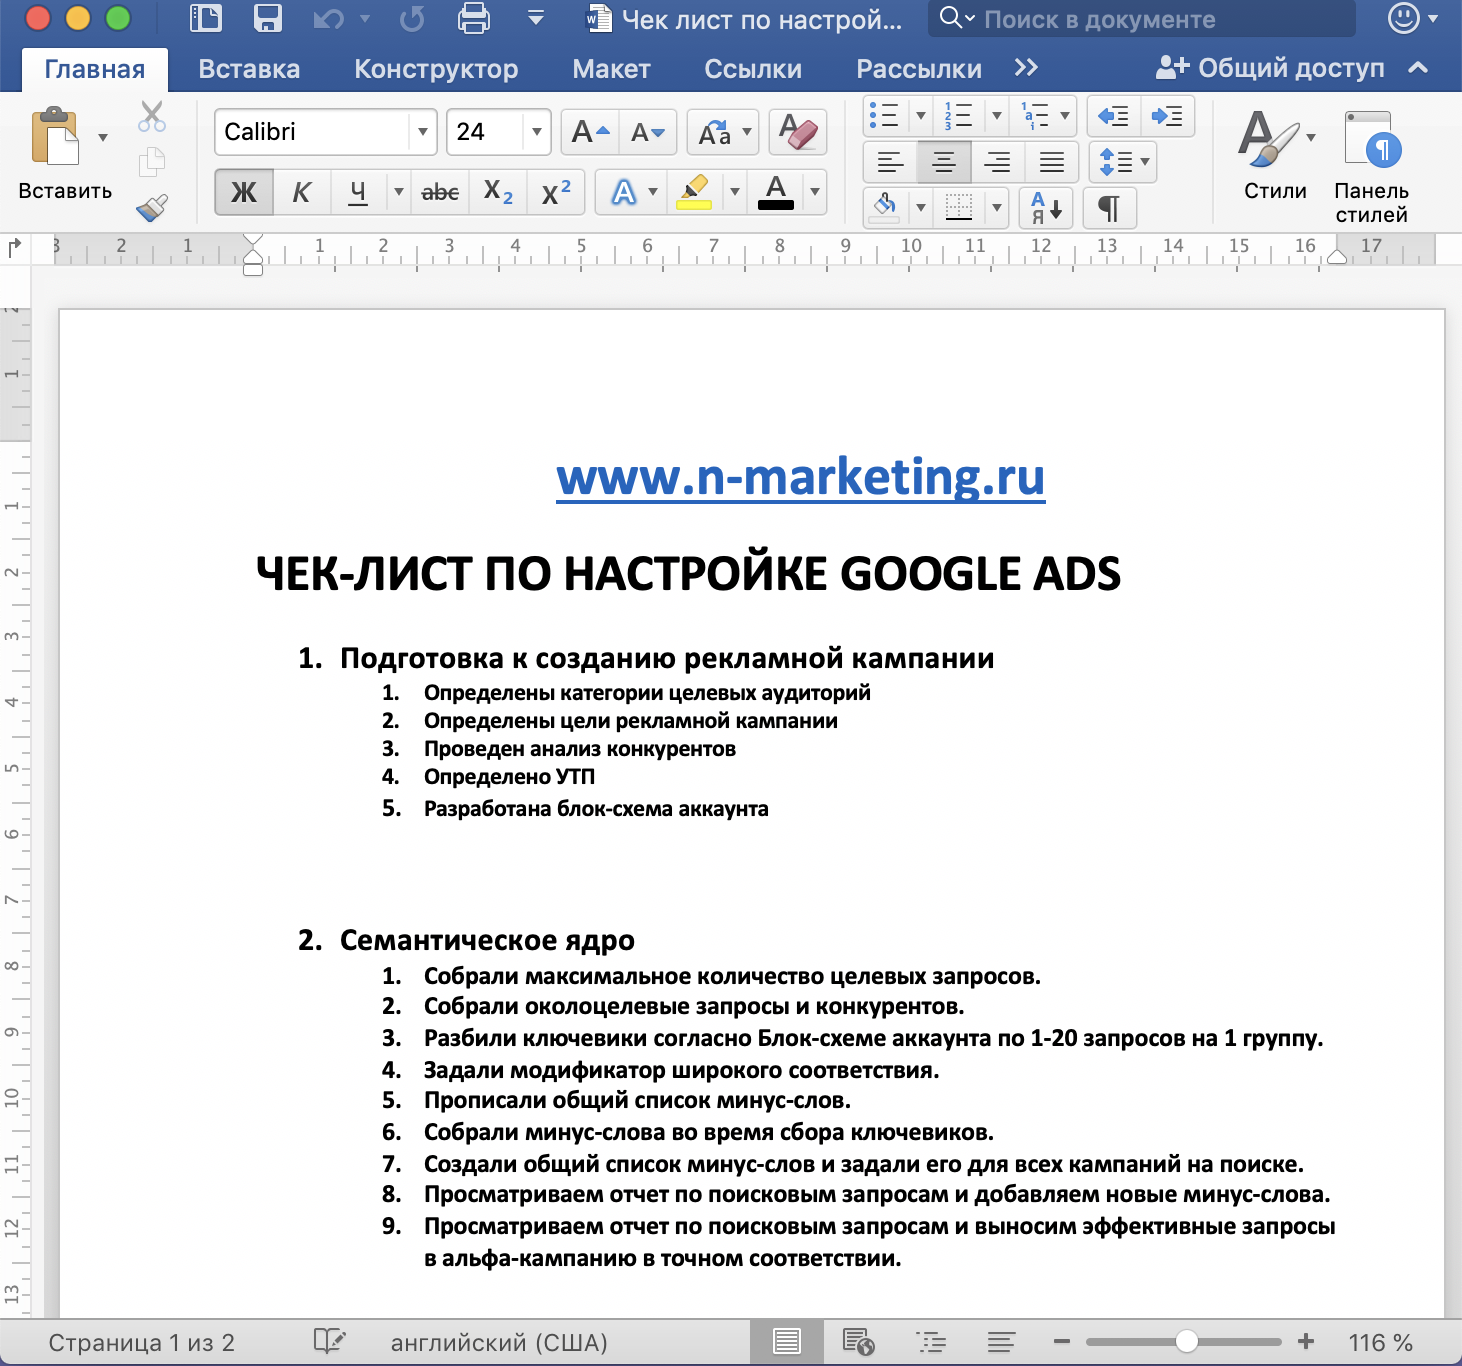Clear all formatting with eraser icon
This screenshot has width=1462, height=1366.
pyautogui.click(x=798, y=132)
